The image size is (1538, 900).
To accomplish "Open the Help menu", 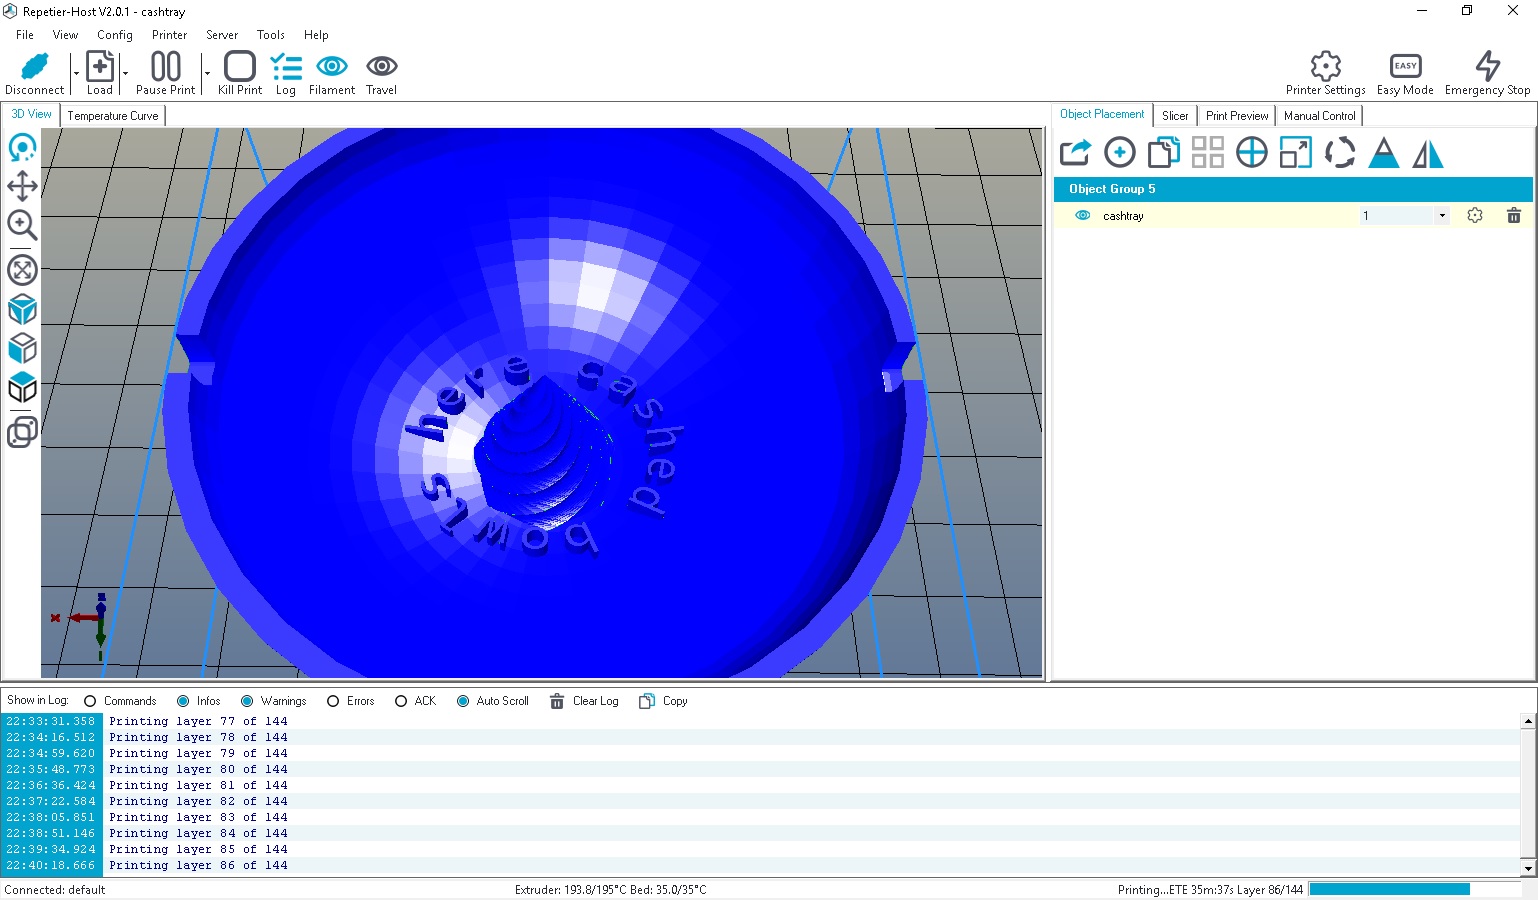I will click(316, 35).
